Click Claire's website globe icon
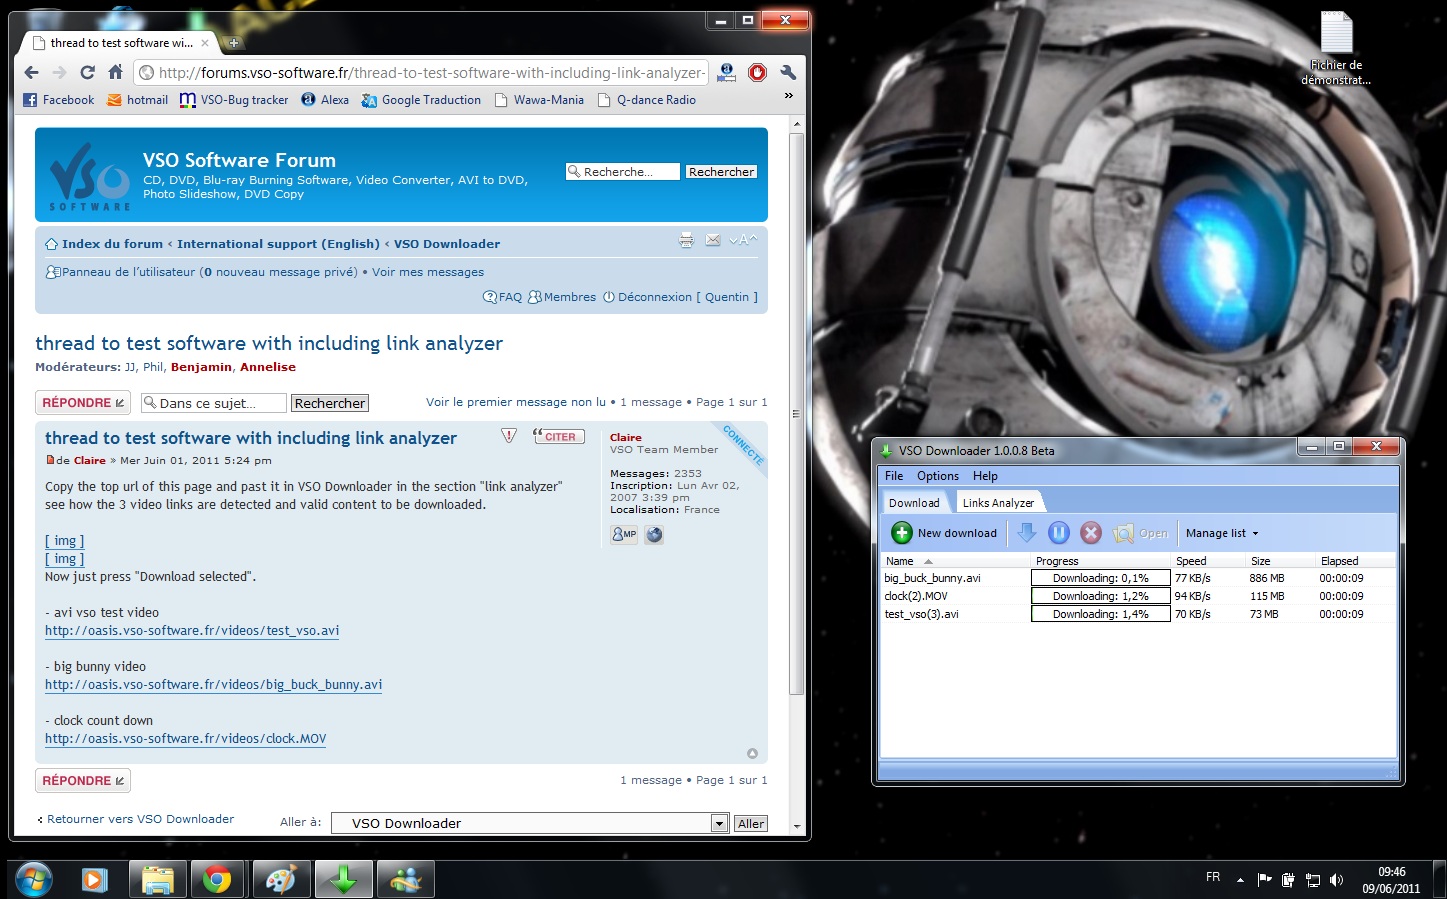Screen dimensions: 1447x899 pos(654,534)
